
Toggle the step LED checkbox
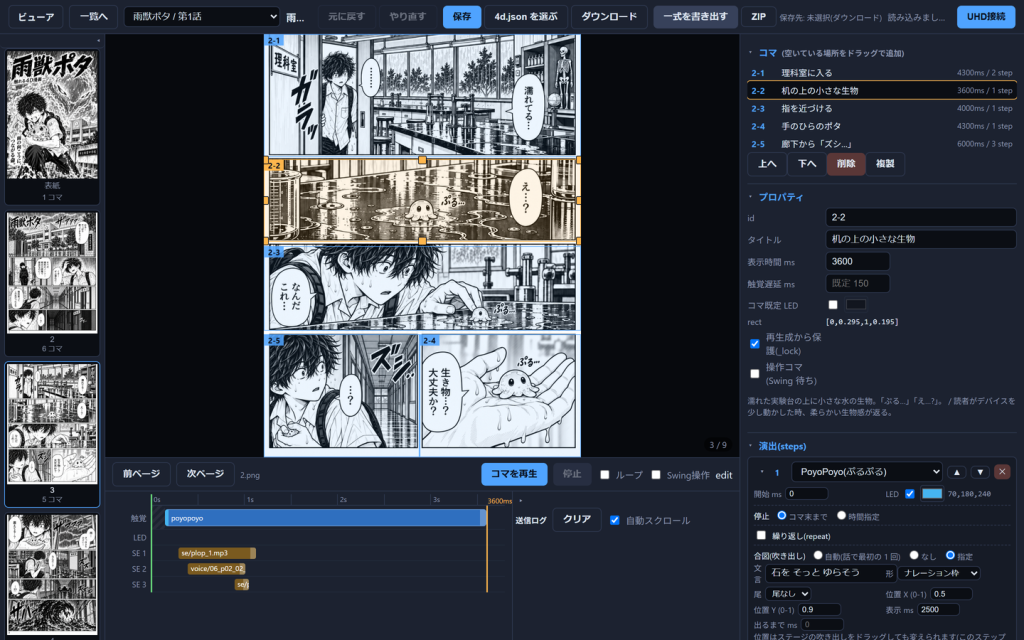tap(910, 494)
